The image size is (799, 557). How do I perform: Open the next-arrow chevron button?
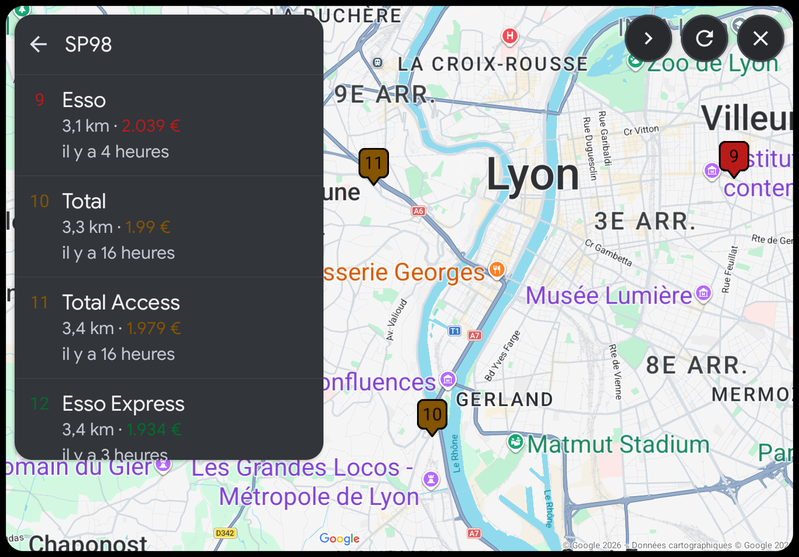click(648, 38)
